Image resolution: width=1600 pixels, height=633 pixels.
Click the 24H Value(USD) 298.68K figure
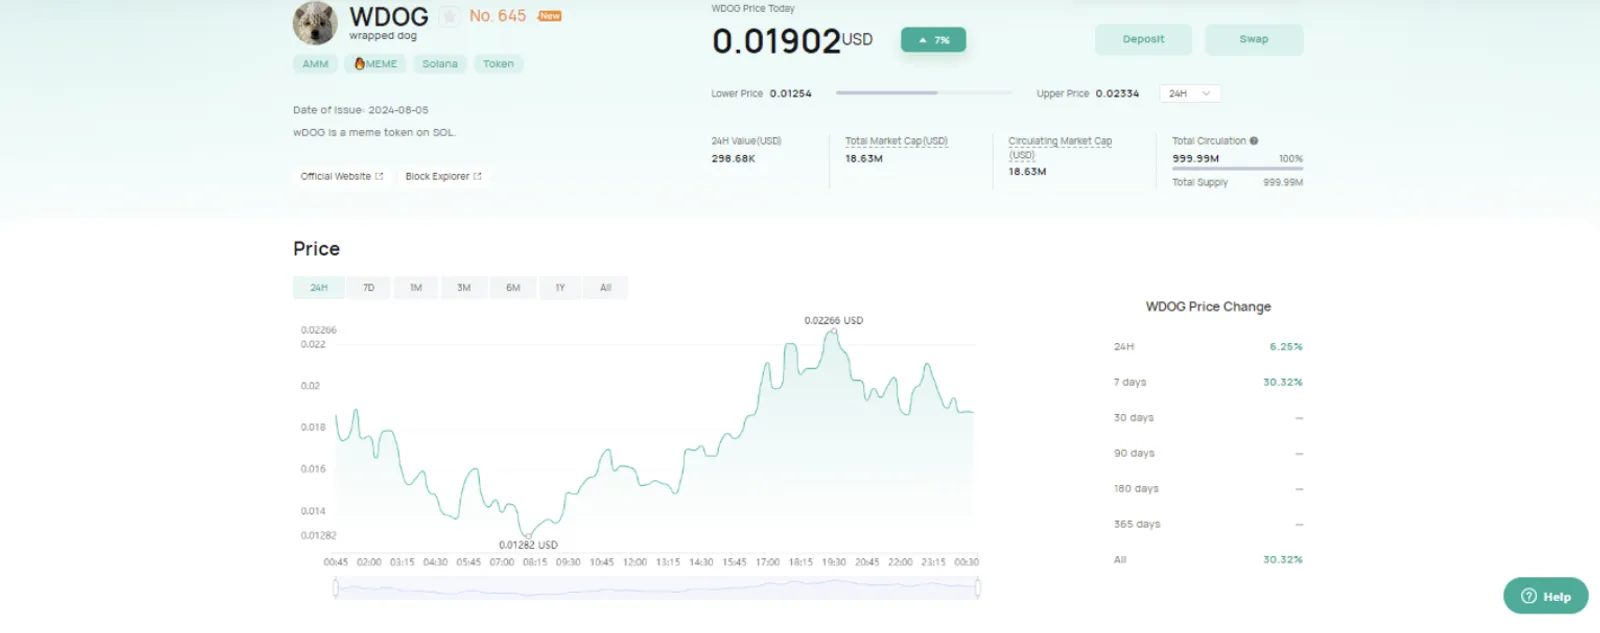[x=733, y=159]
